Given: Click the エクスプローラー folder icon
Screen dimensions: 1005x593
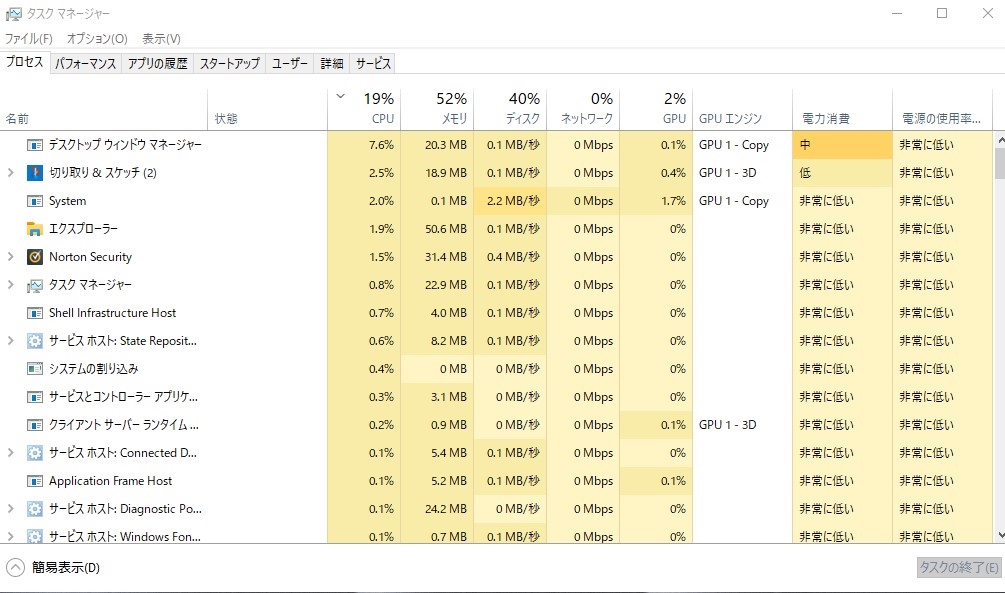Looking at the screenshot, I should (35, 229).
